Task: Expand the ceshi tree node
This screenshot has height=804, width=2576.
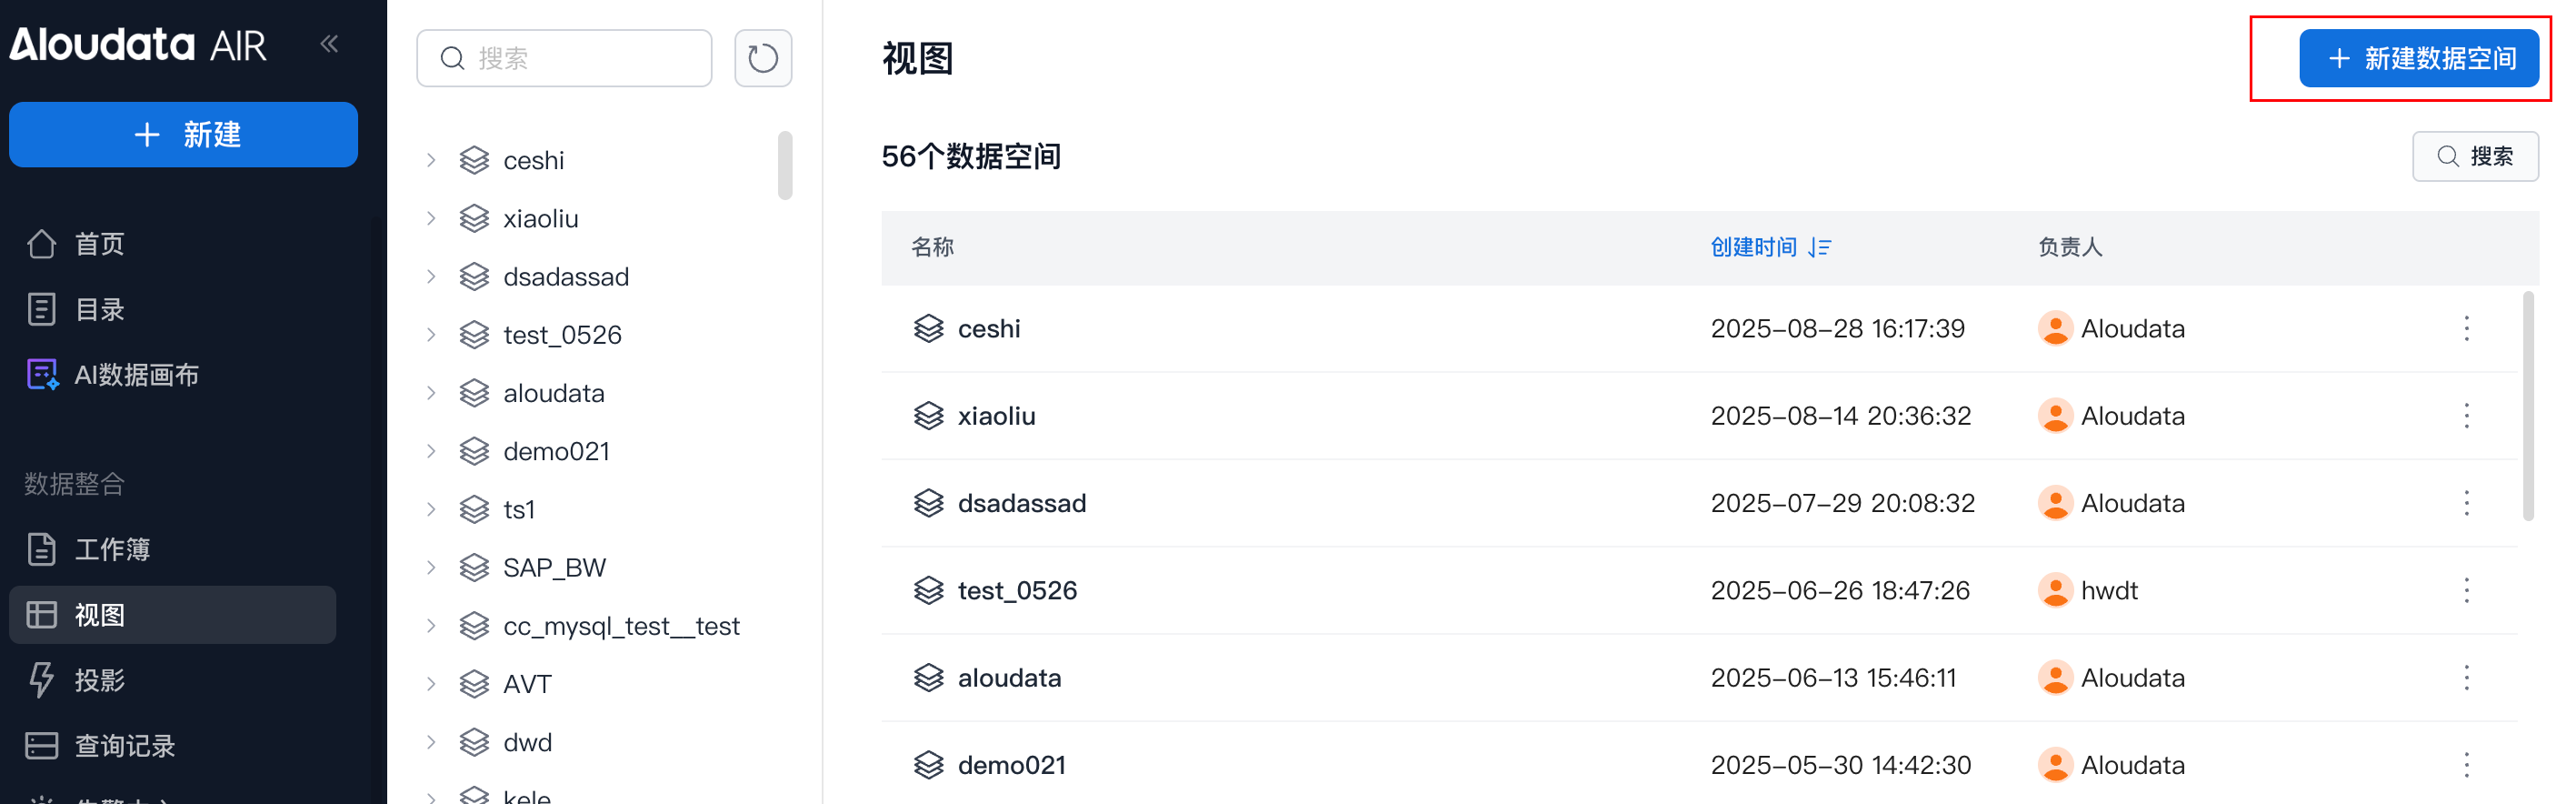Action: (x=431, y=160)
